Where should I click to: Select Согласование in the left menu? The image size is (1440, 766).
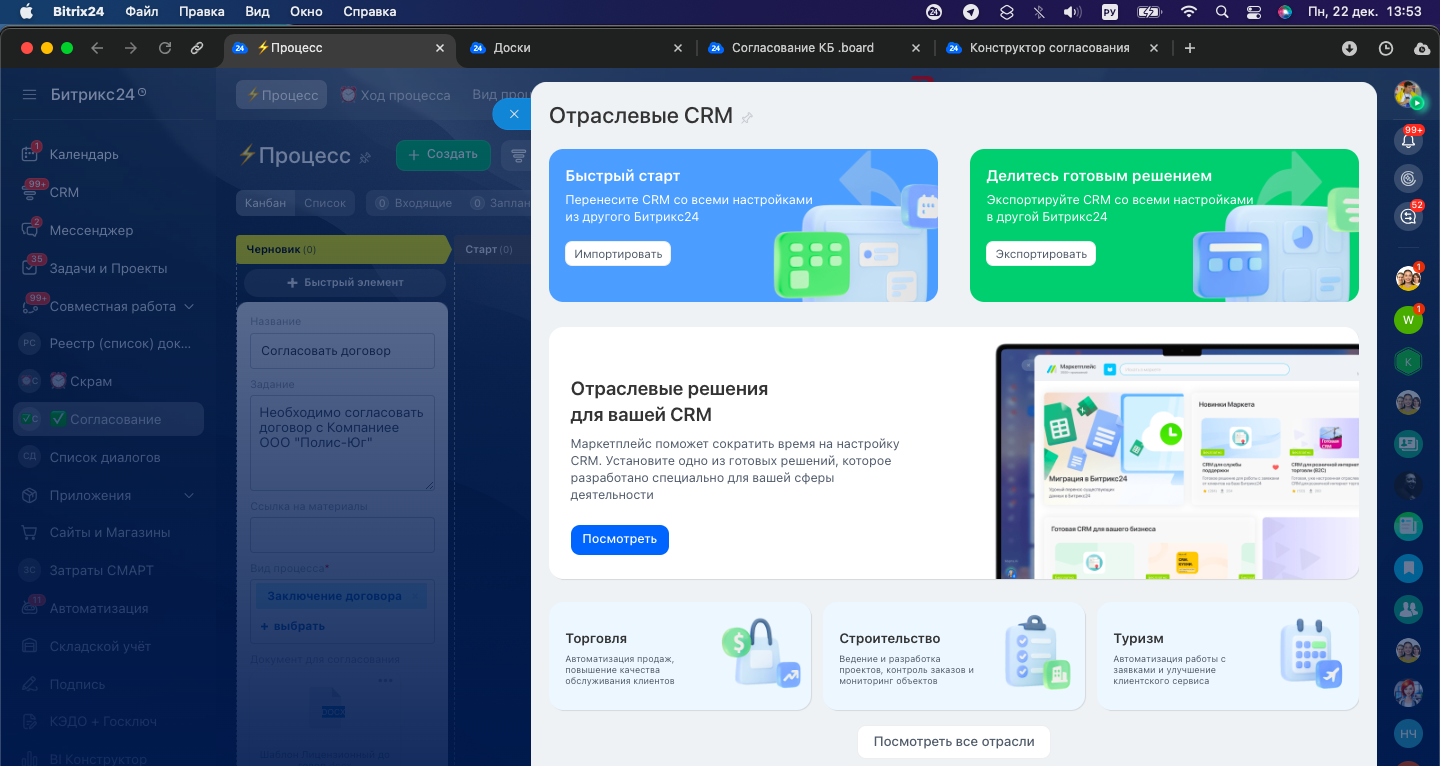[108, 419]
